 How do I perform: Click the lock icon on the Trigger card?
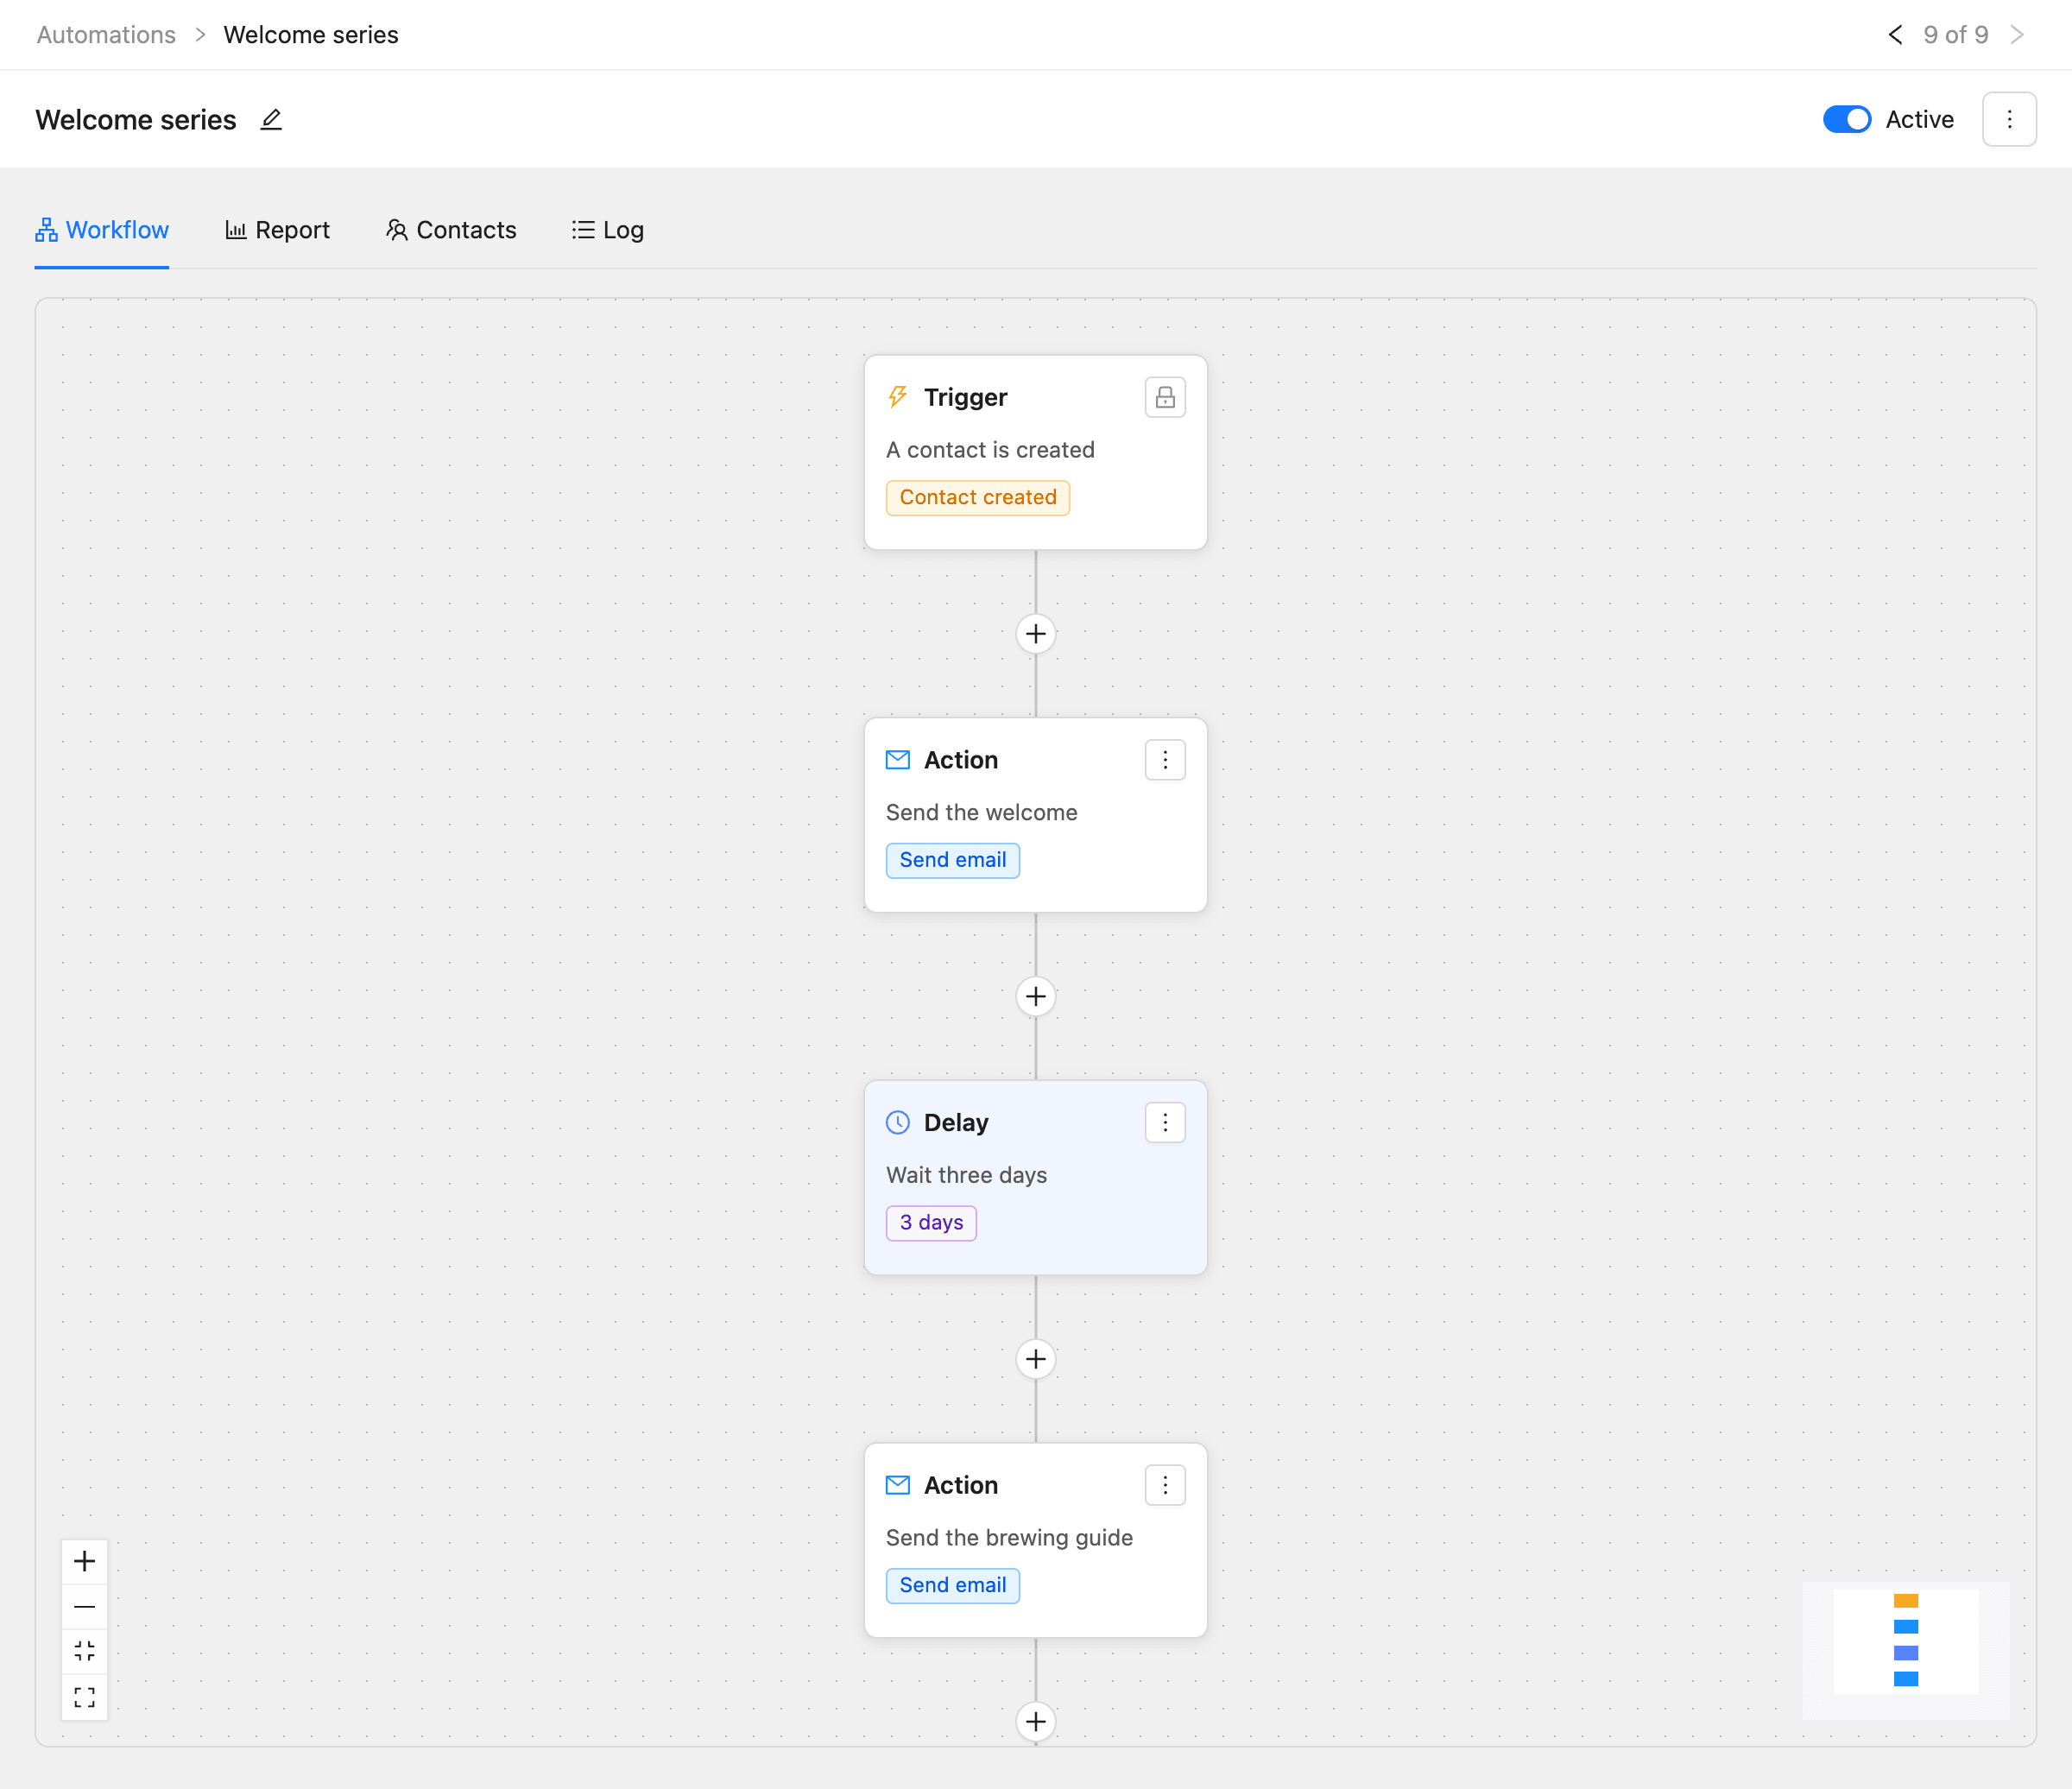(1165, 398)
